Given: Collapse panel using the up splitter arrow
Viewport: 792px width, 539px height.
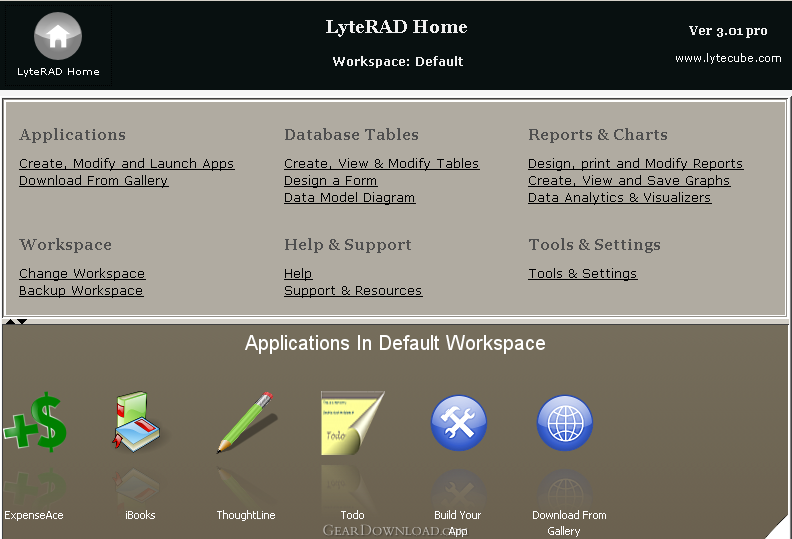Looking at the screenshot, I should coord(10,321).
